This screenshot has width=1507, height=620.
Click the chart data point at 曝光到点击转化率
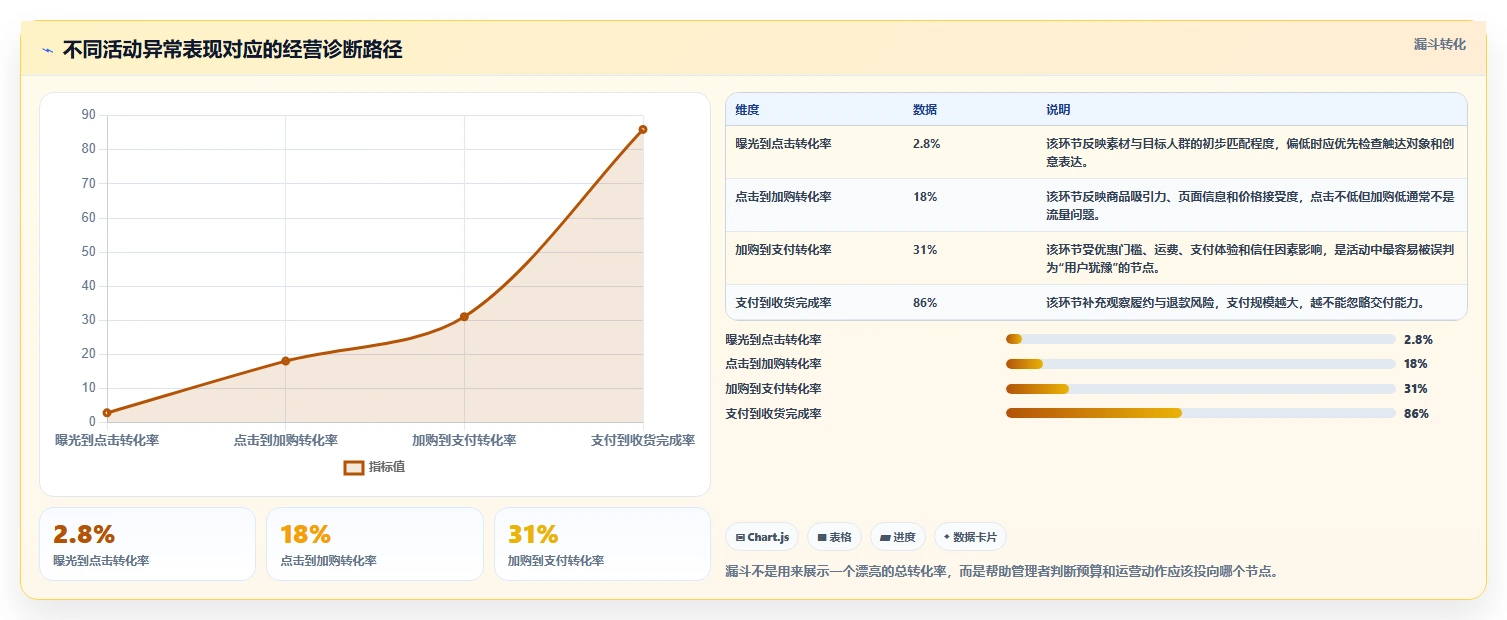(107, 412)
